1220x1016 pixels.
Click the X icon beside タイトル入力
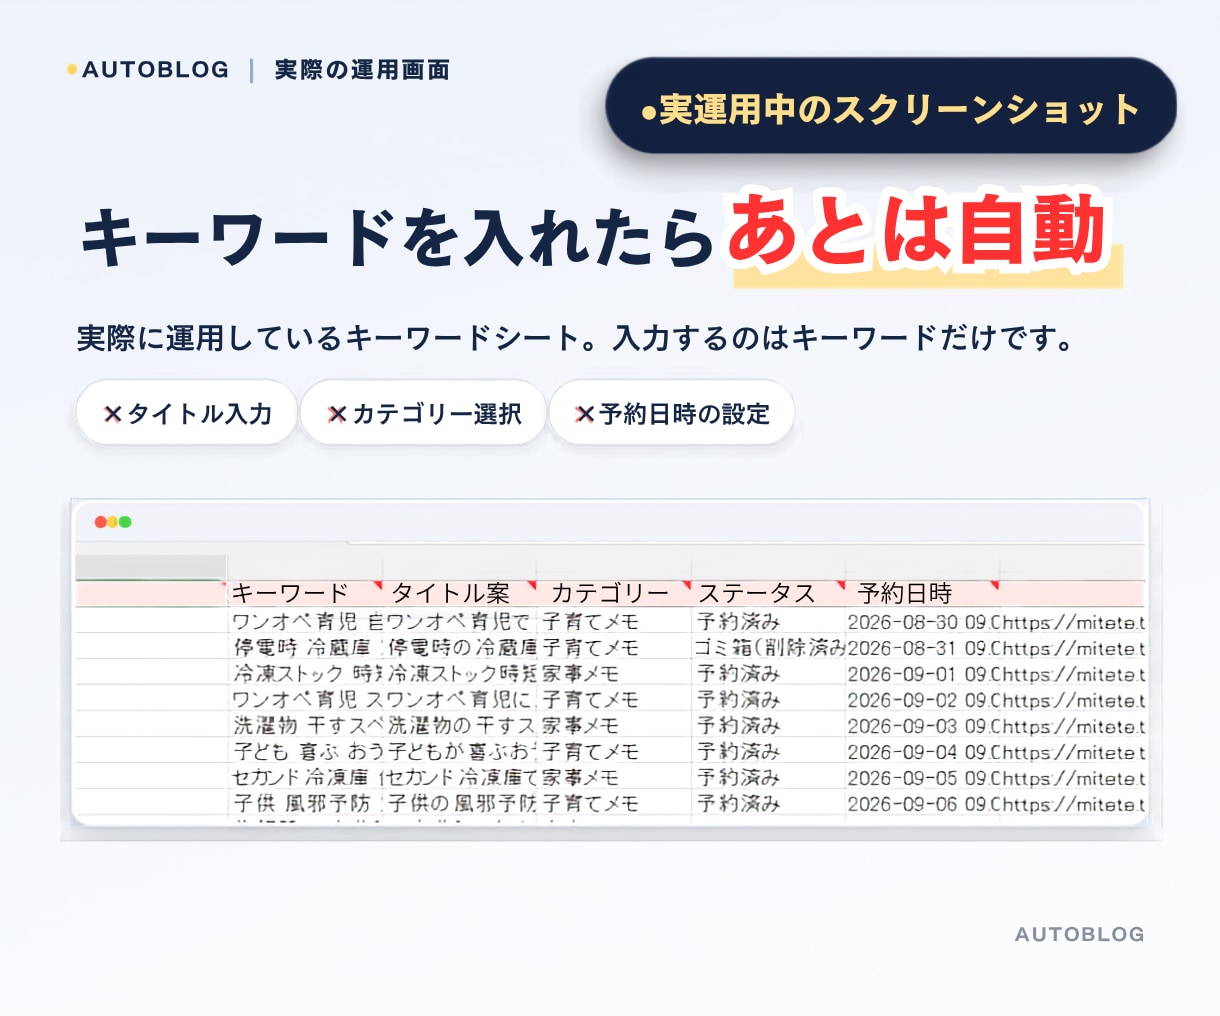(x=113, y=414)
